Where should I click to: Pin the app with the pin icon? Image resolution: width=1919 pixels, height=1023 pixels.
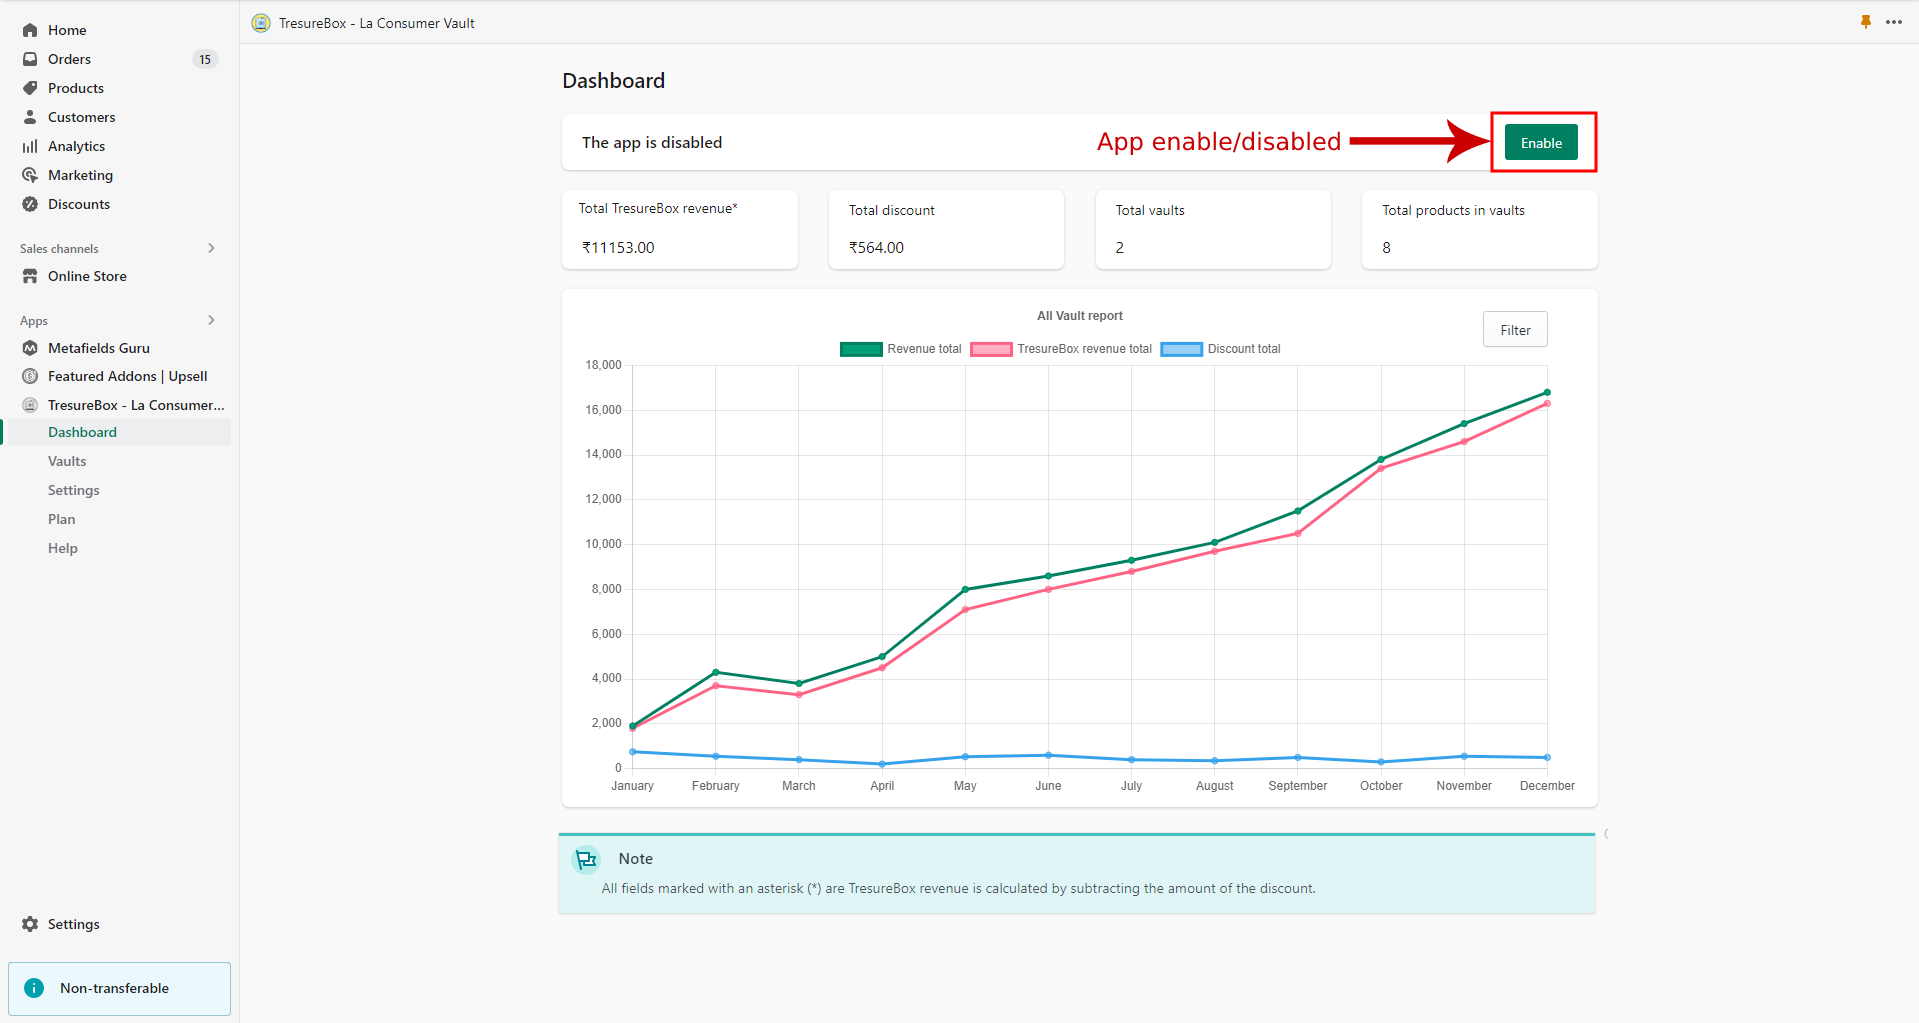pyautogui.click(x=1866, y=22)
